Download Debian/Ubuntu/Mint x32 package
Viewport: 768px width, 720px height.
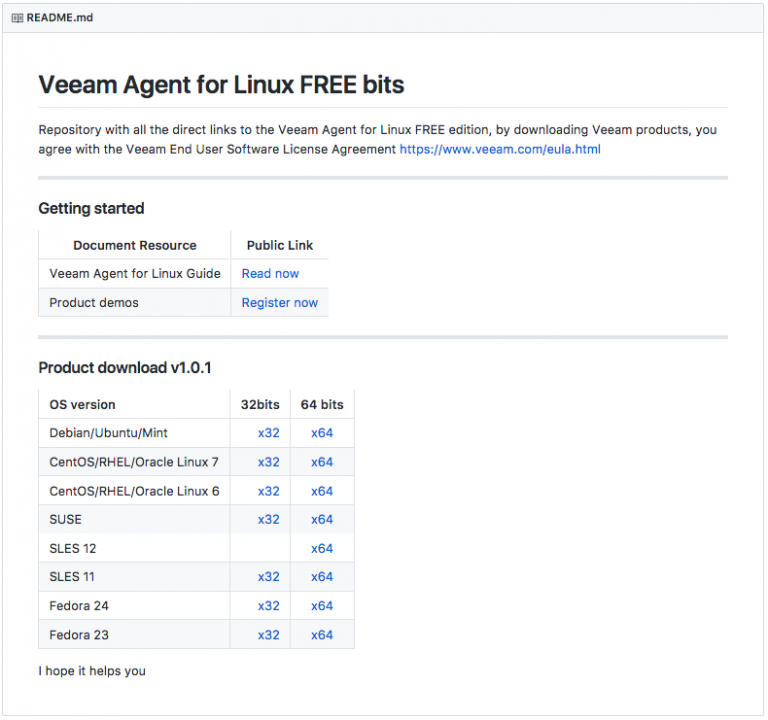pyautogui.click(x=268, y=433)
